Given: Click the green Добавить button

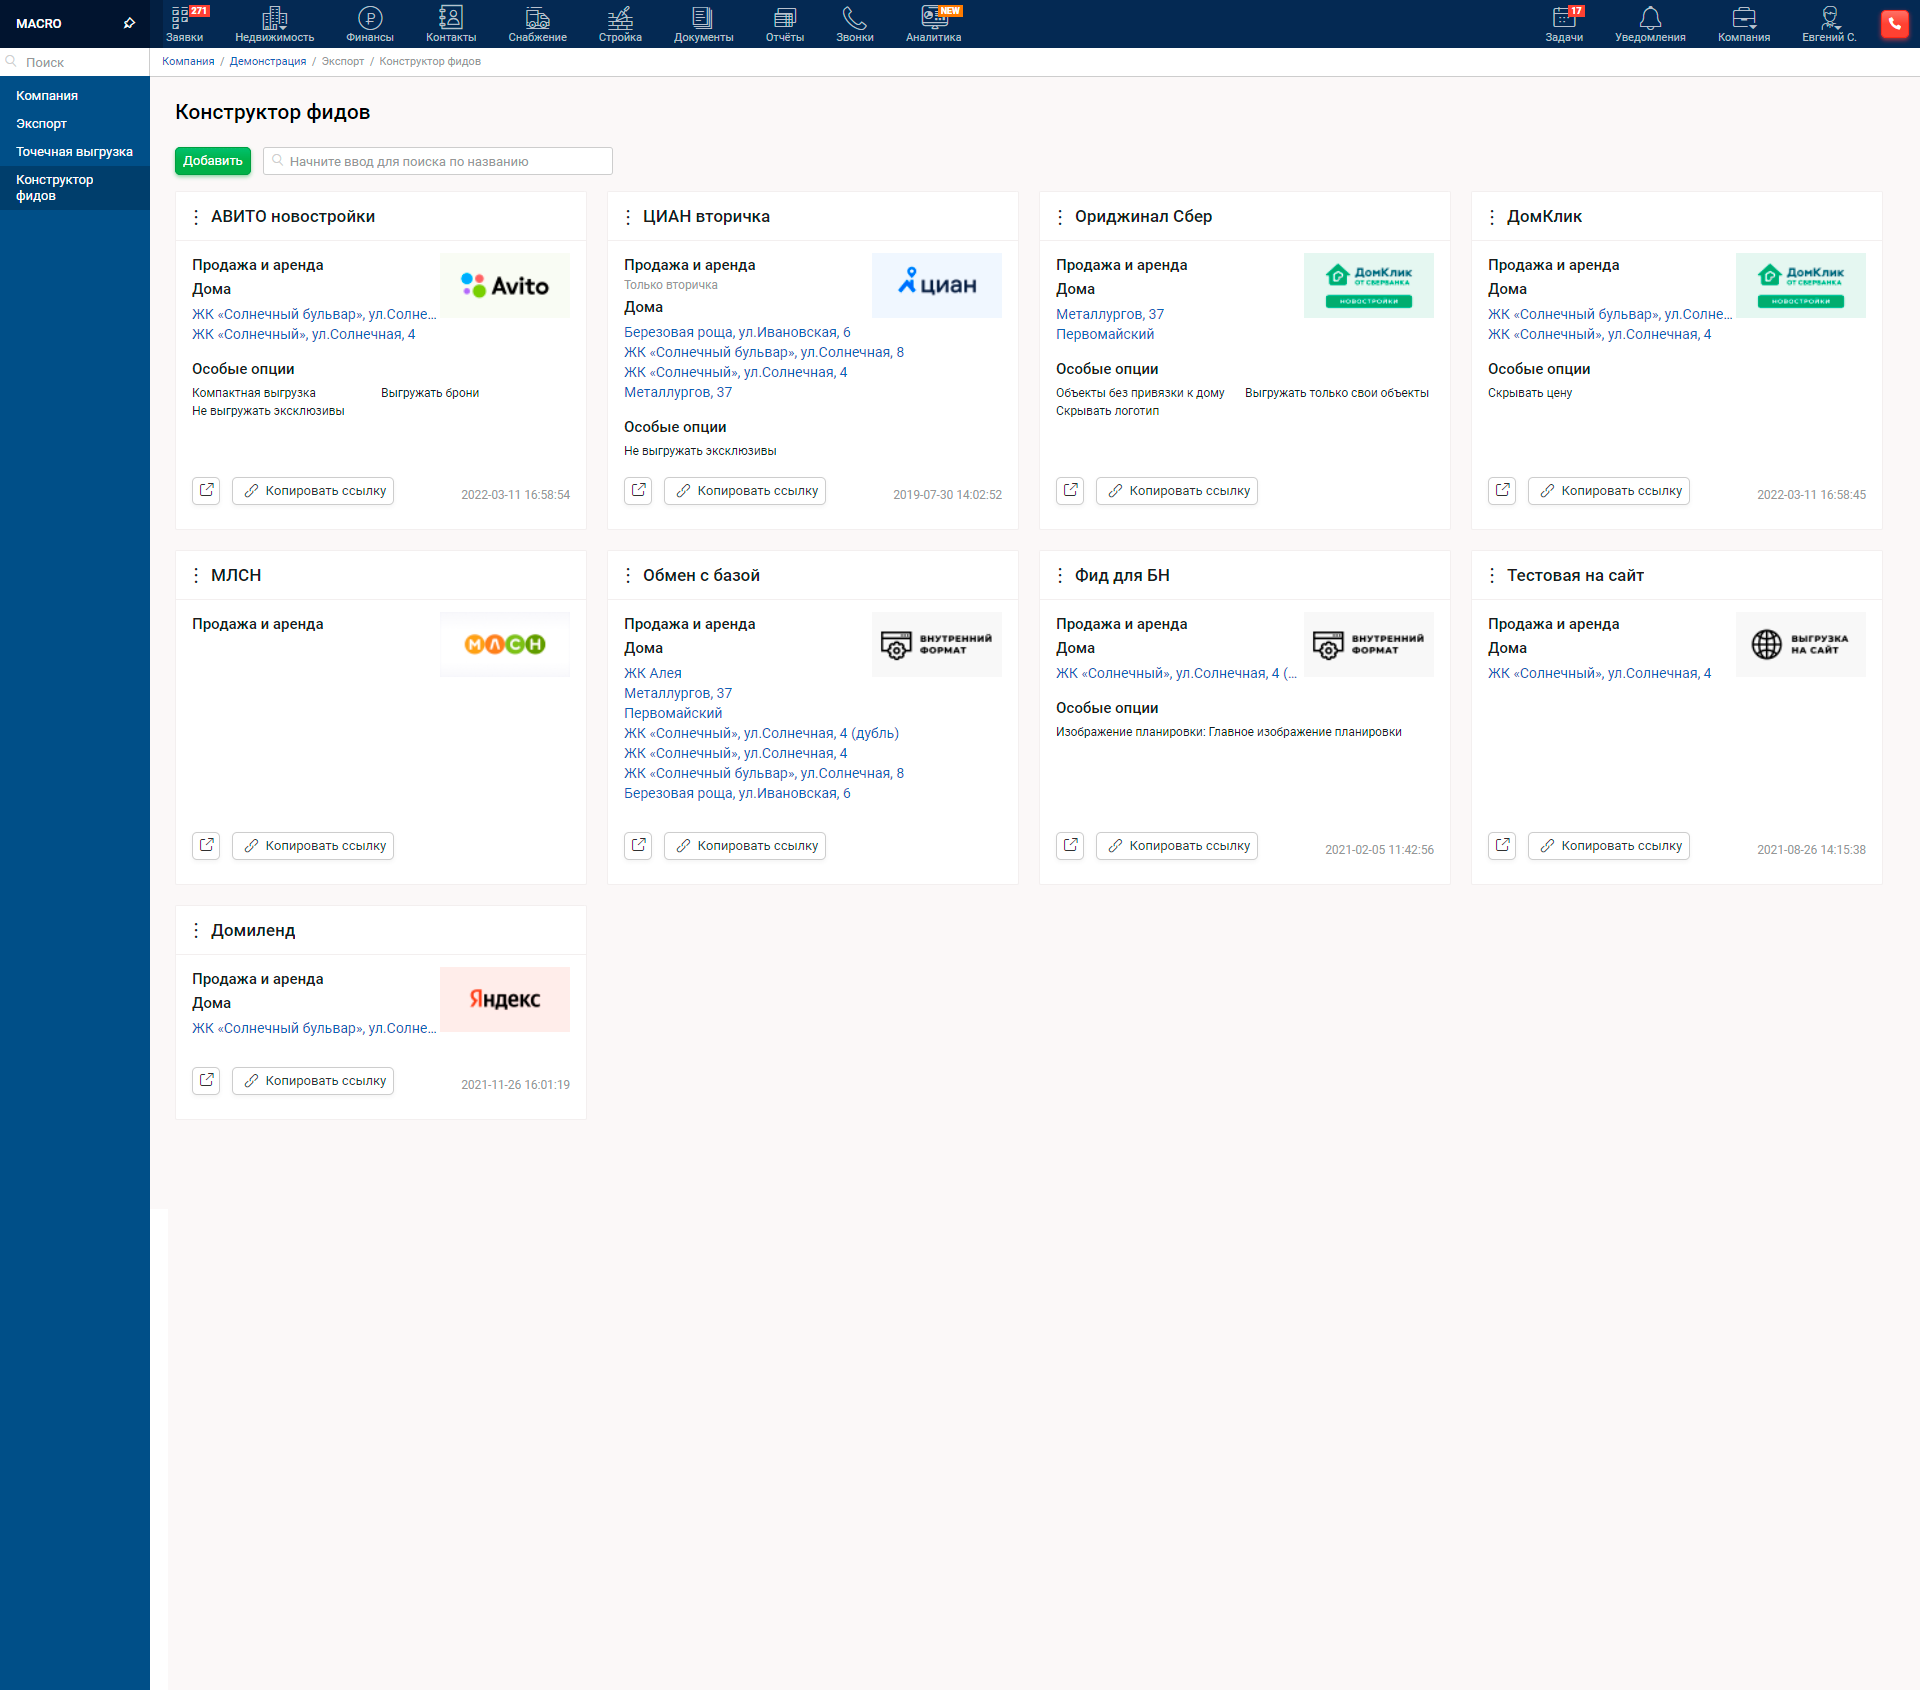Looking at the screenshot, I should pyautogui.click(x=212, y=161).
